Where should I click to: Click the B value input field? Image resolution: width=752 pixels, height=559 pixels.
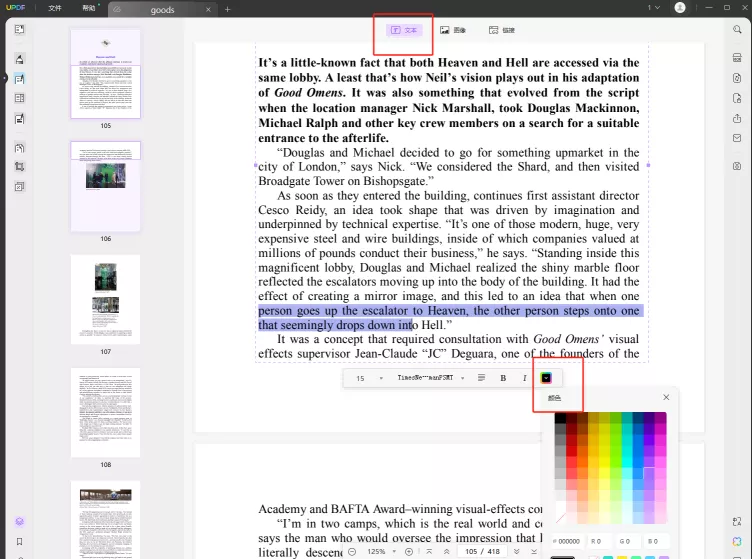point(656,541)
